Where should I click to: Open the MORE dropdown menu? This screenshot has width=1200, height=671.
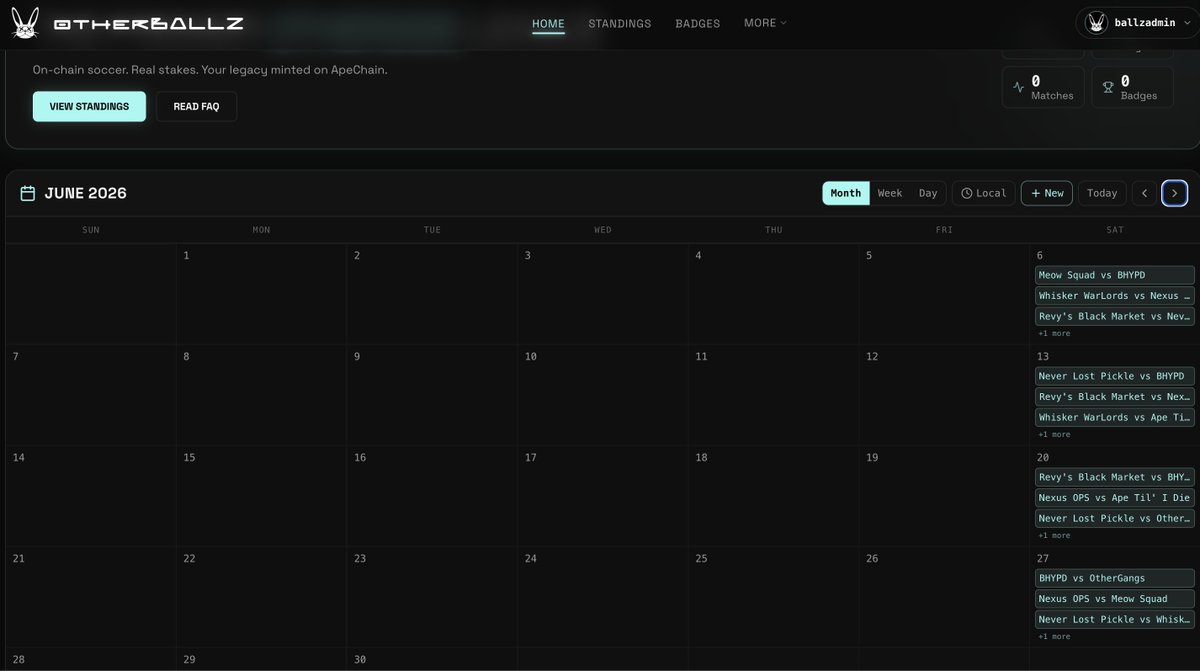[765, 22]
